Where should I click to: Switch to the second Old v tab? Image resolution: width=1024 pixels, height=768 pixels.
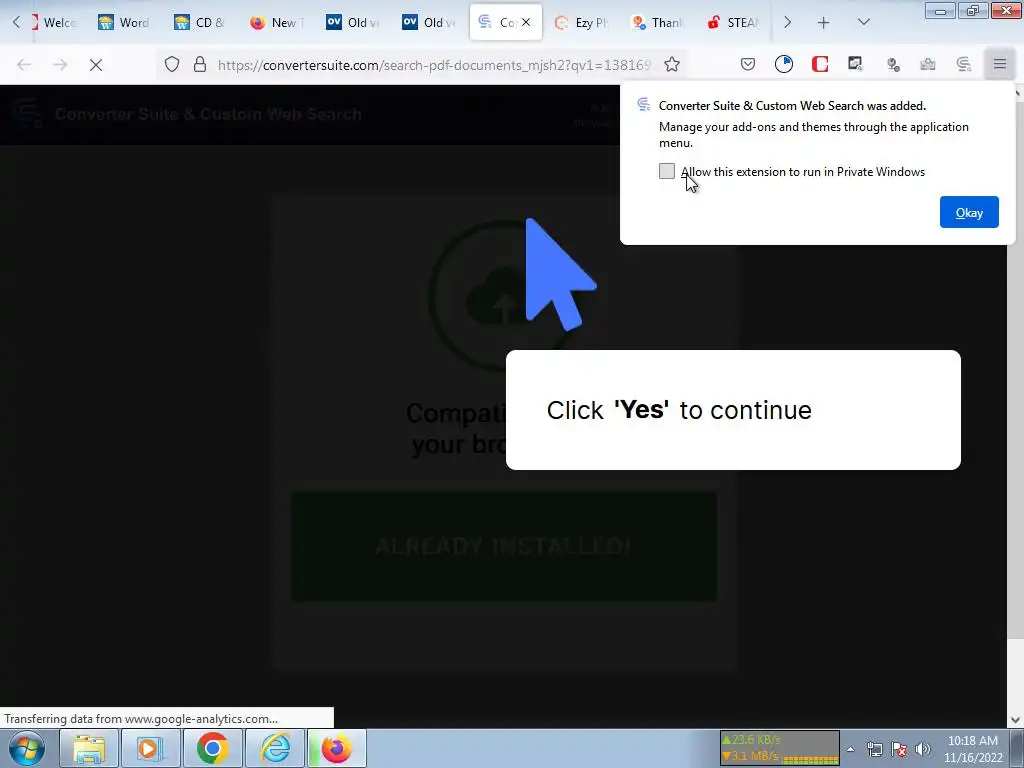click(429, 22)
